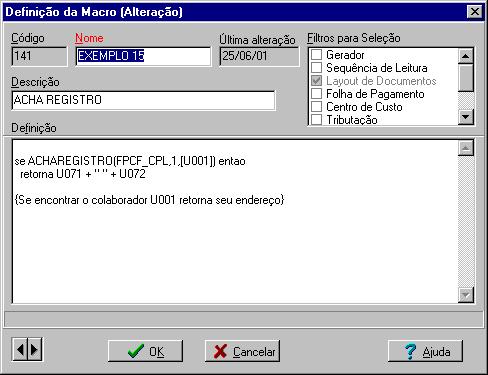Enable the Tributação filter checkbox
The image size is (488, 375).
[316, 119]
